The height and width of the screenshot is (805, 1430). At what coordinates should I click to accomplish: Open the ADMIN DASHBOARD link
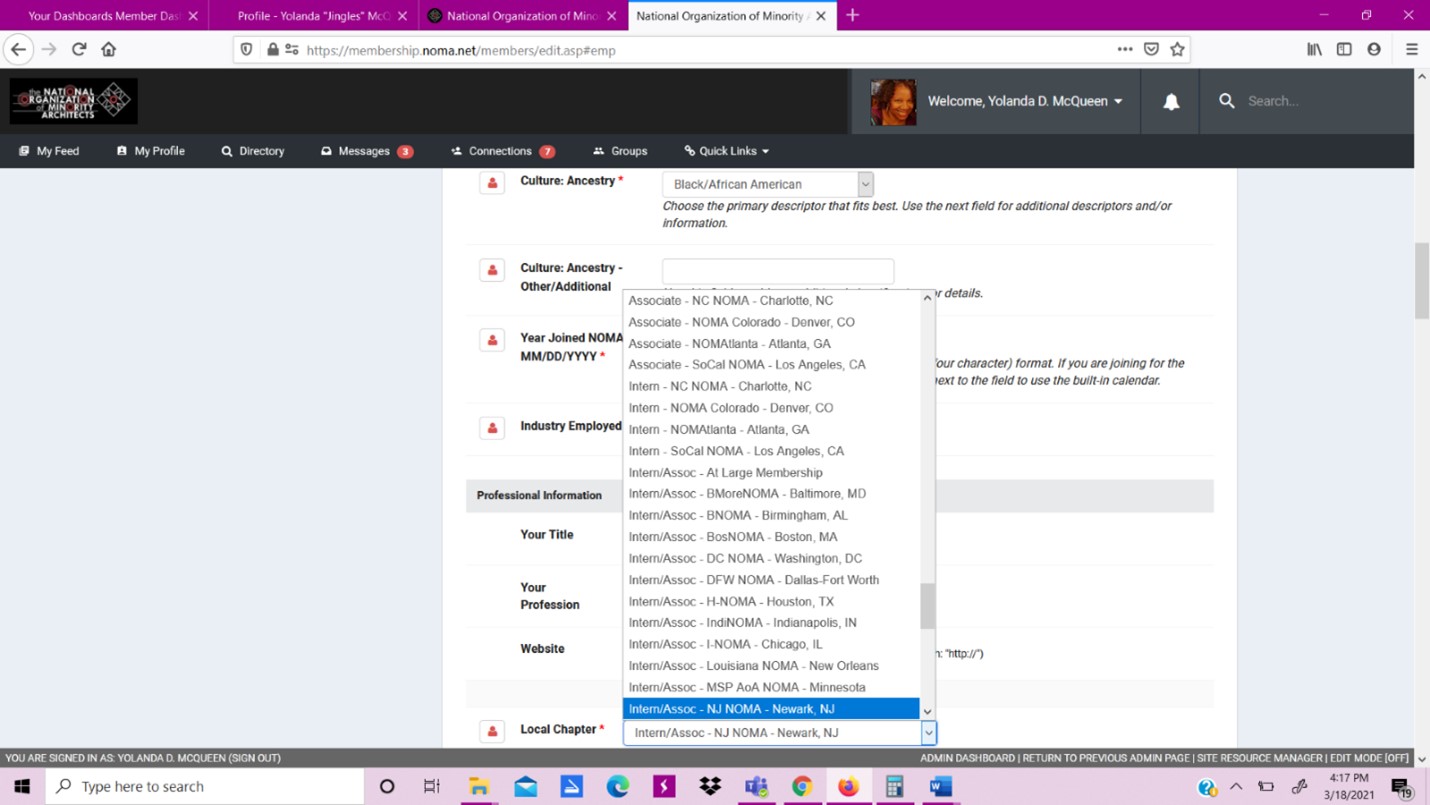(968, 758)
